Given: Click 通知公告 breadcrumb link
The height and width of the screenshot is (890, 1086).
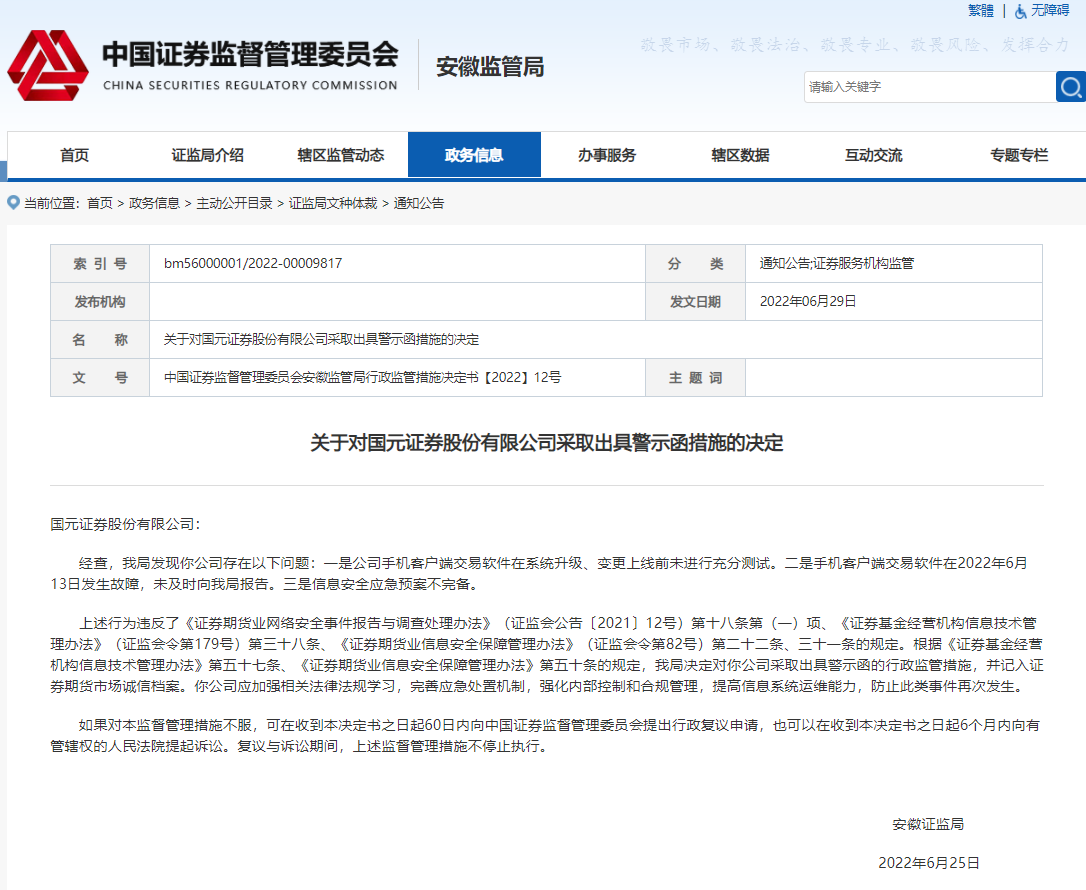Looking at the screenshot, I should pos(419,203).
